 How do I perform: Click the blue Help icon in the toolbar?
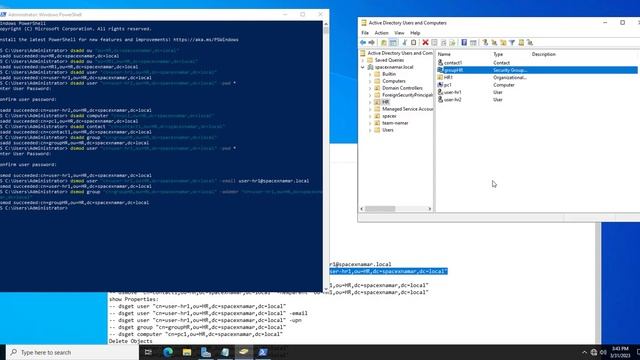click(x=464, y=42)
